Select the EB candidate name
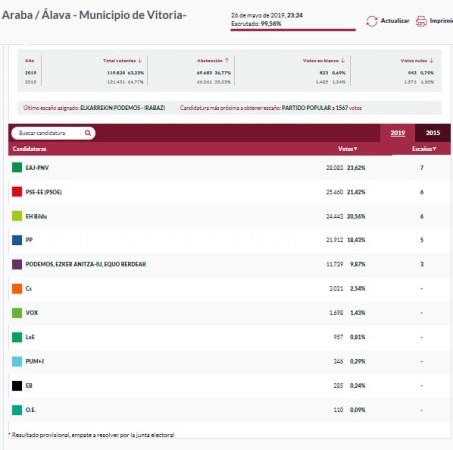The image size is (453, 450). [x=29, y=386]
